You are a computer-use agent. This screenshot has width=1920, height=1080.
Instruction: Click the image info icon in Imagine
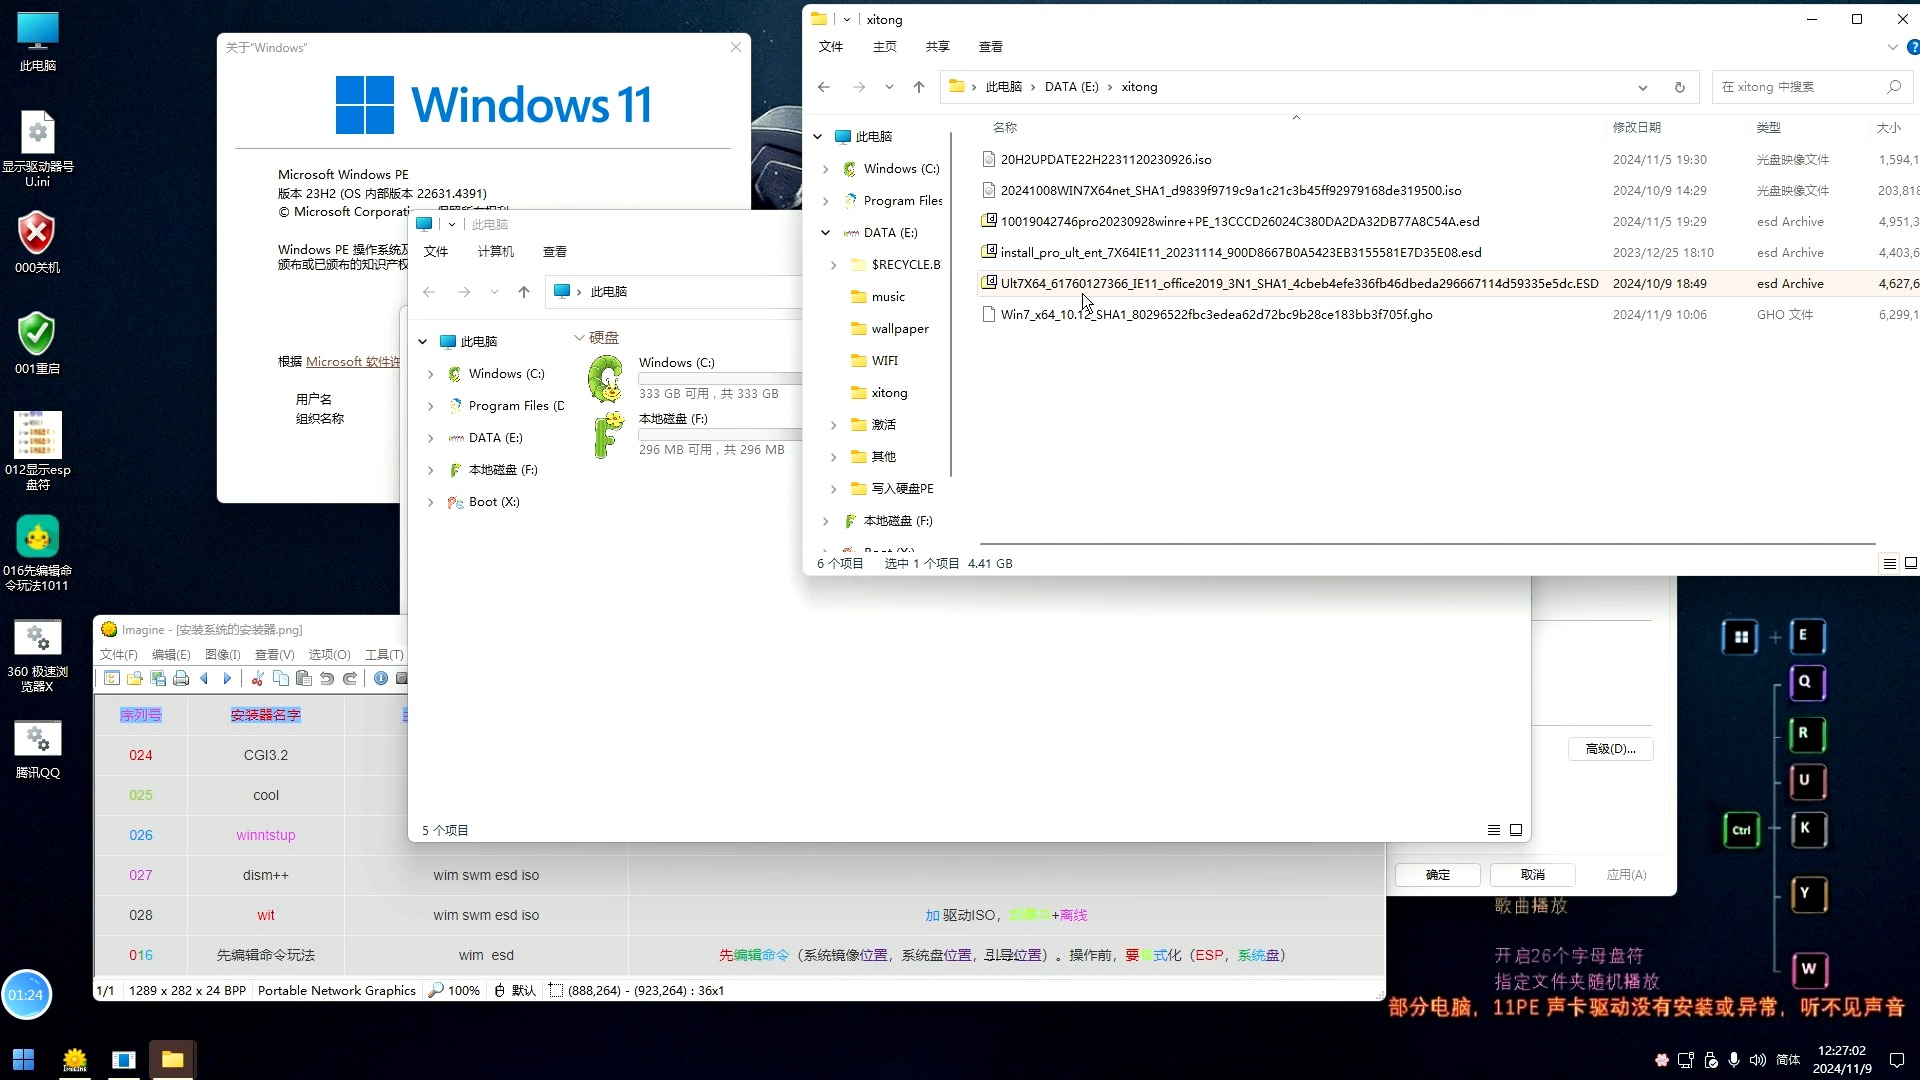381,679
